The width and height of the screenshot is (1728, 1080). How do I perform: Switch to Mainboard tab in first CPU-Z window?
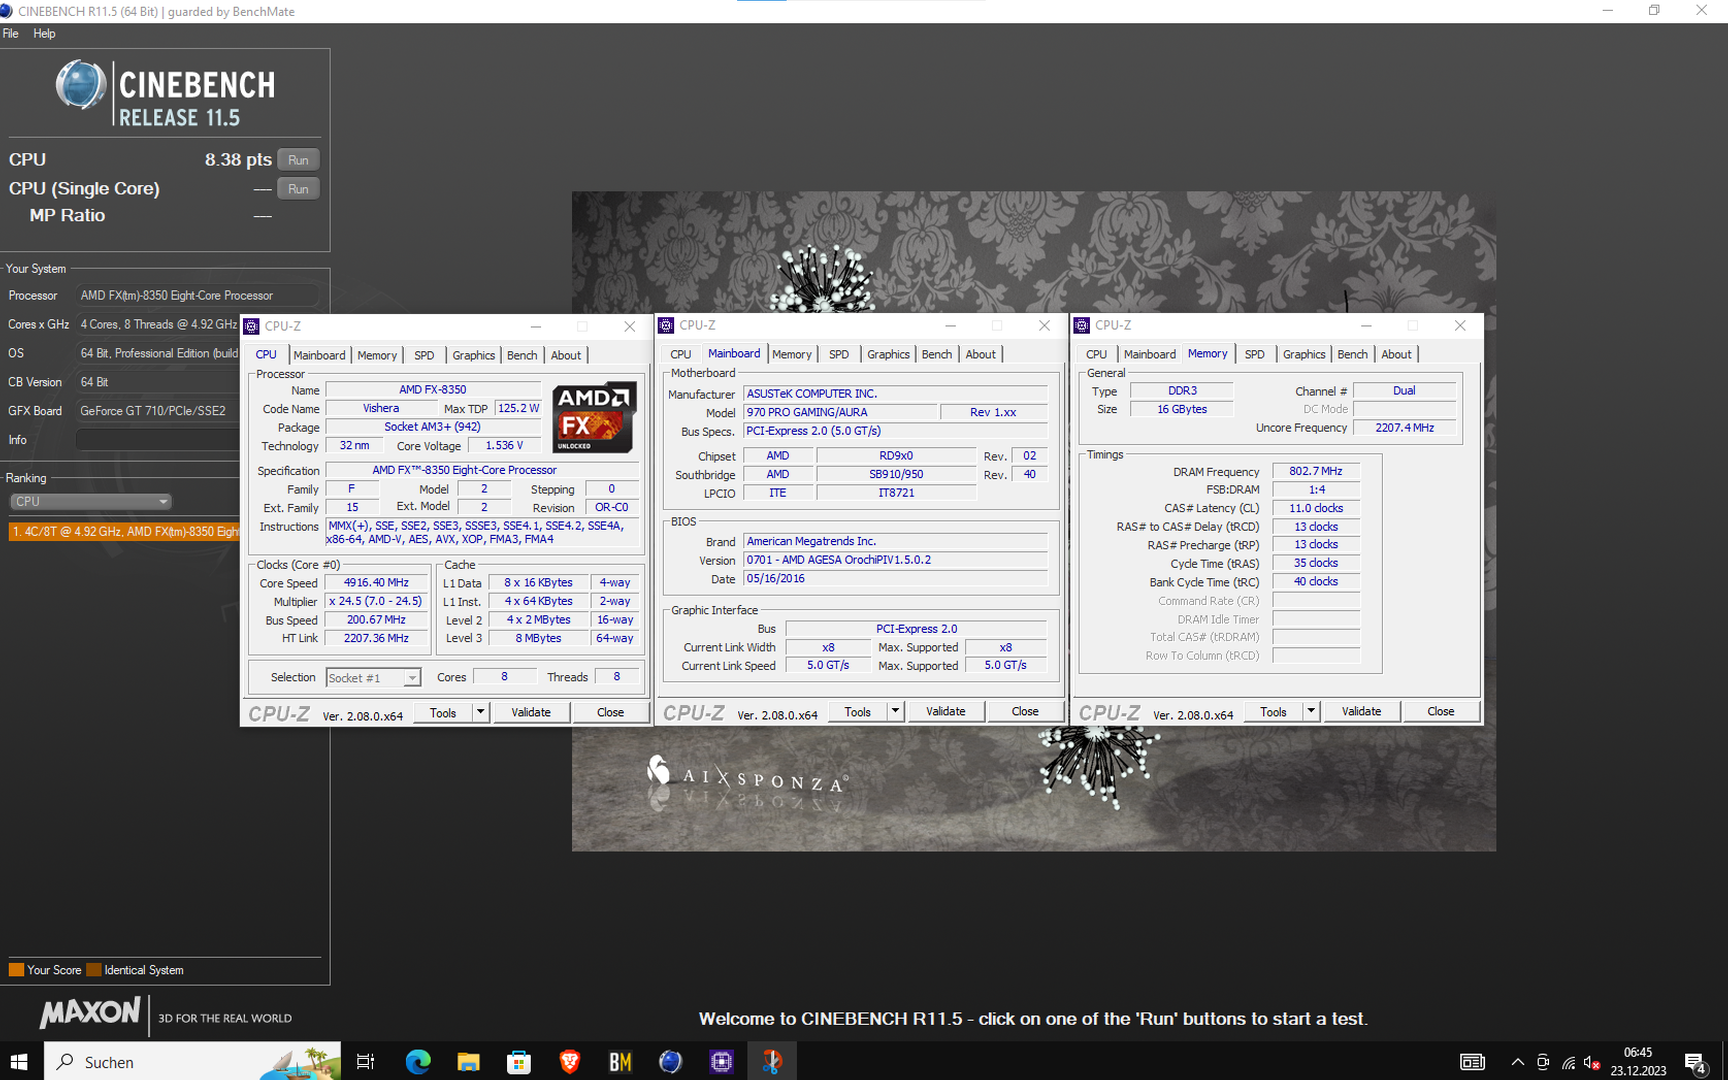point(319,355)
